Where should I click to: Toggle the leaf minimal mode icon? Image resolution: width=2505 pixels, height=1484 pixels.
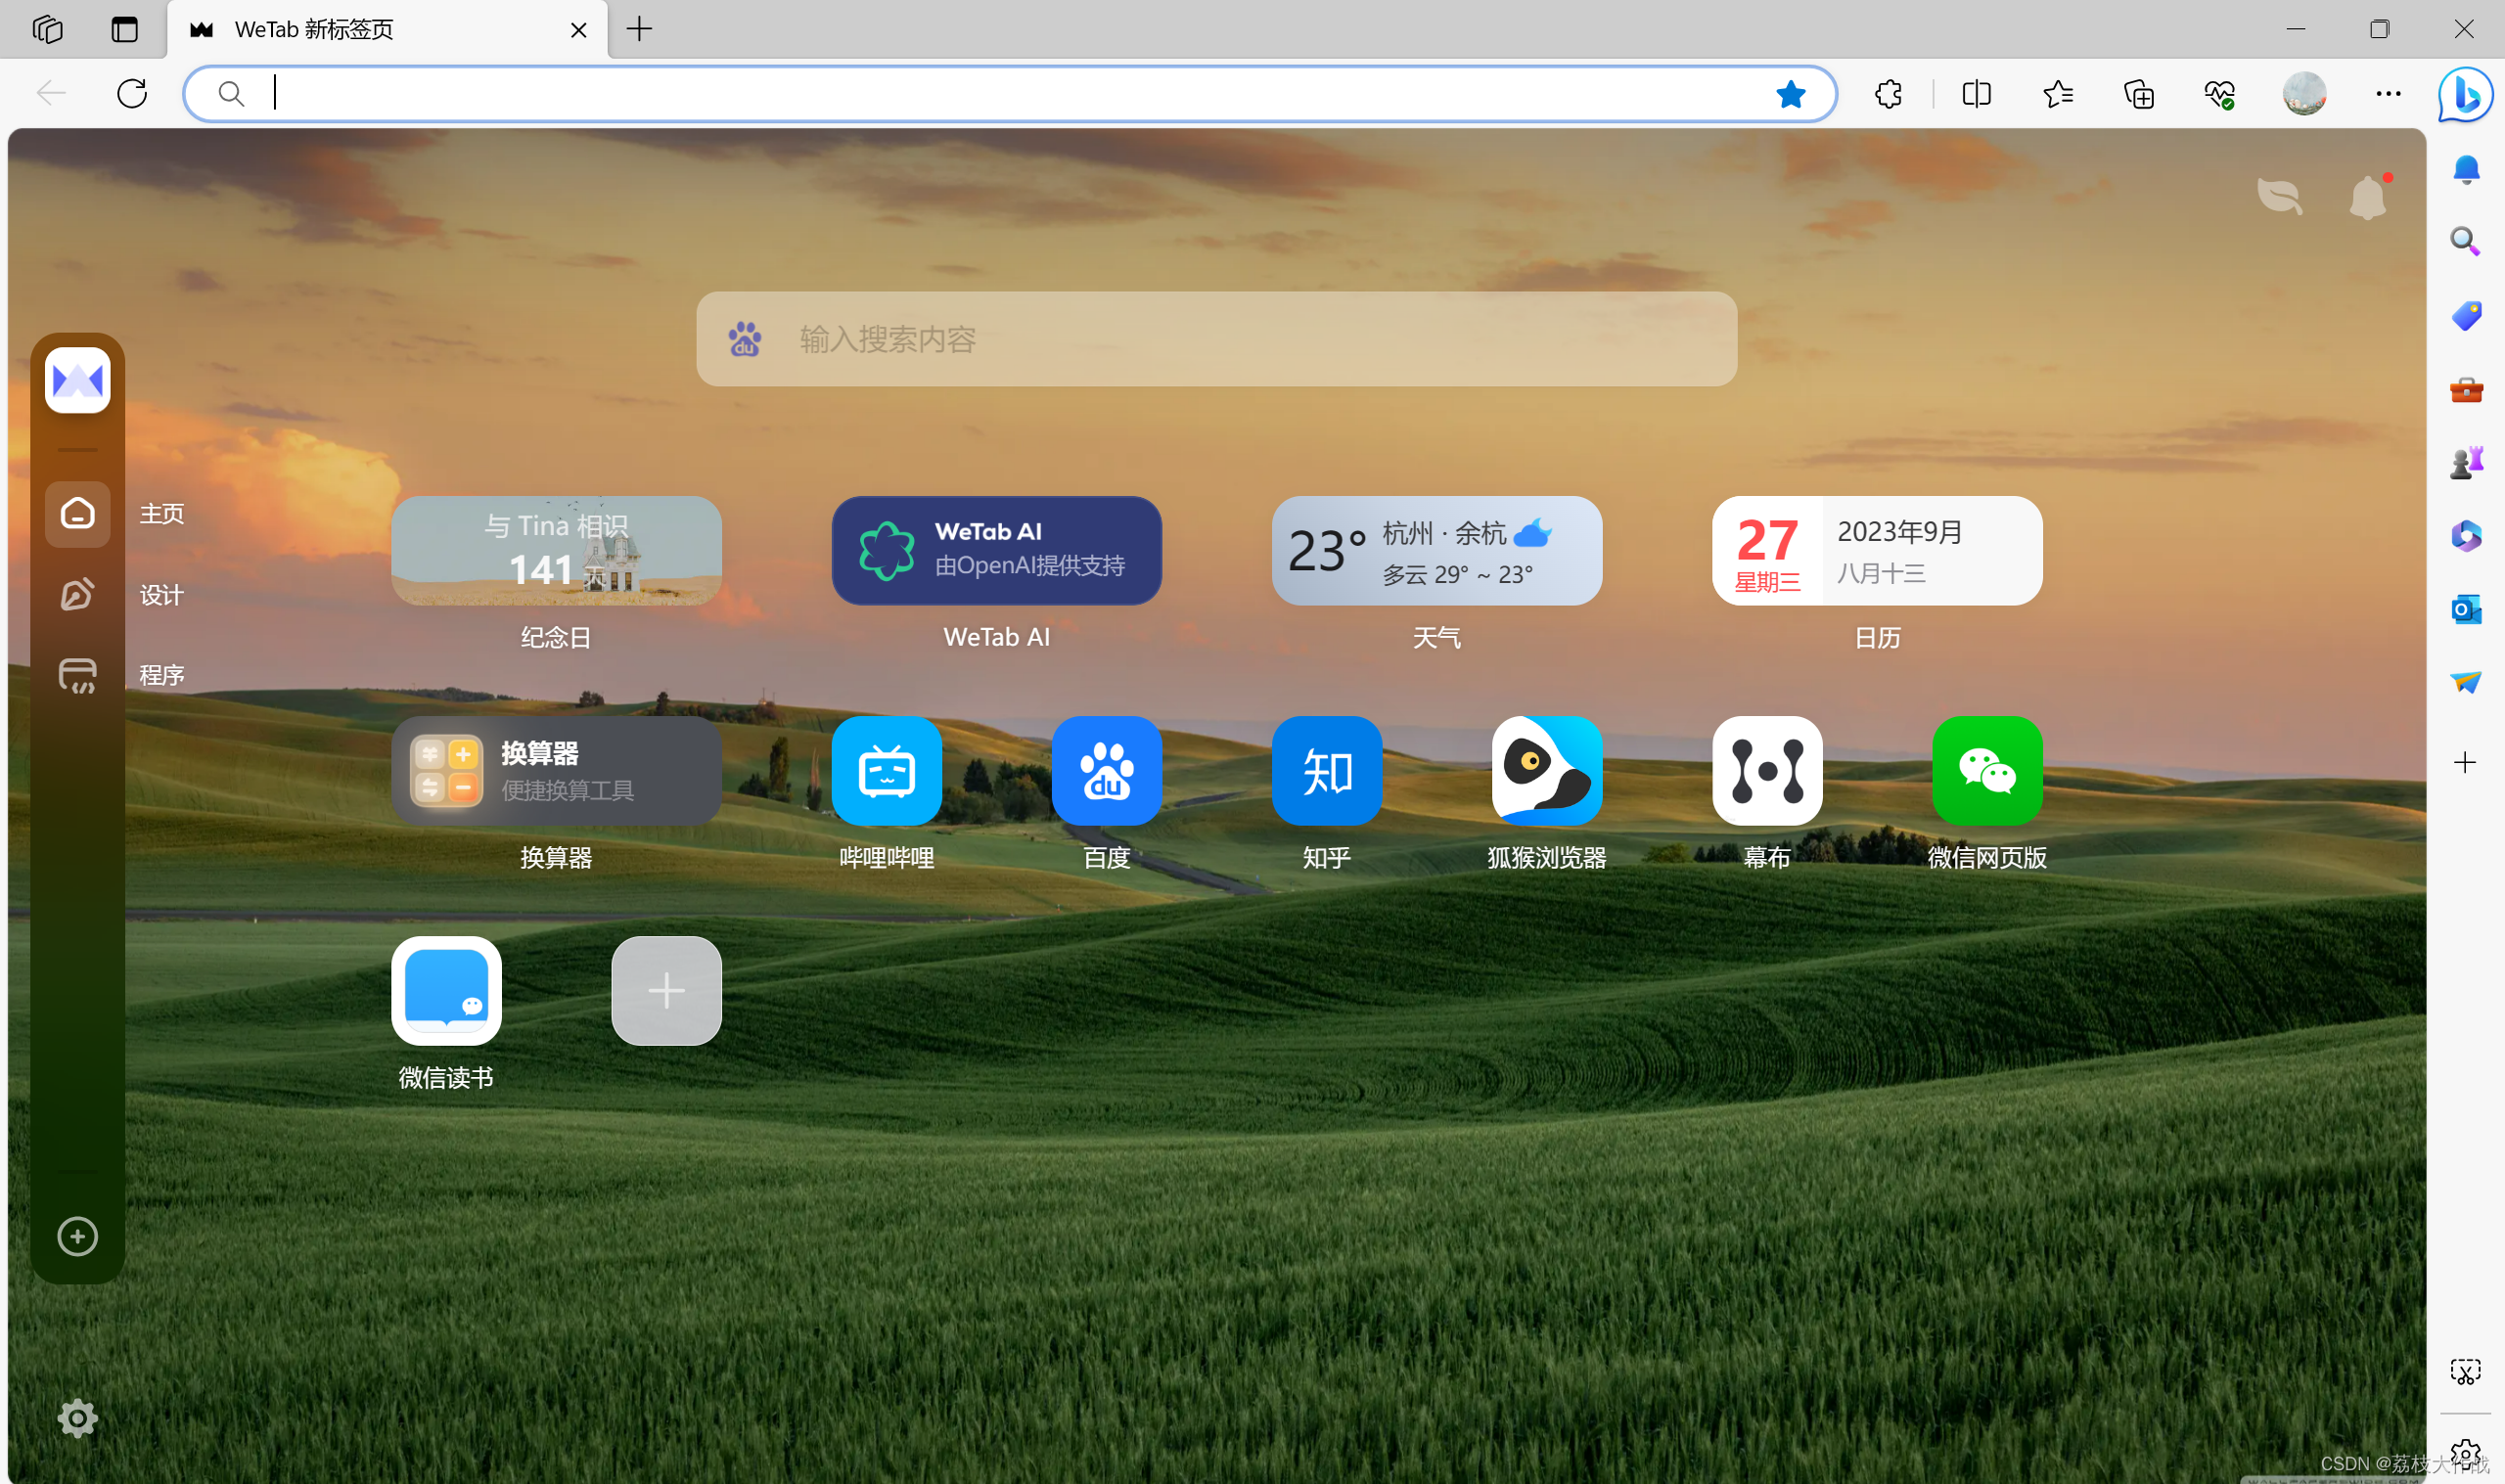click(2279, 197)
